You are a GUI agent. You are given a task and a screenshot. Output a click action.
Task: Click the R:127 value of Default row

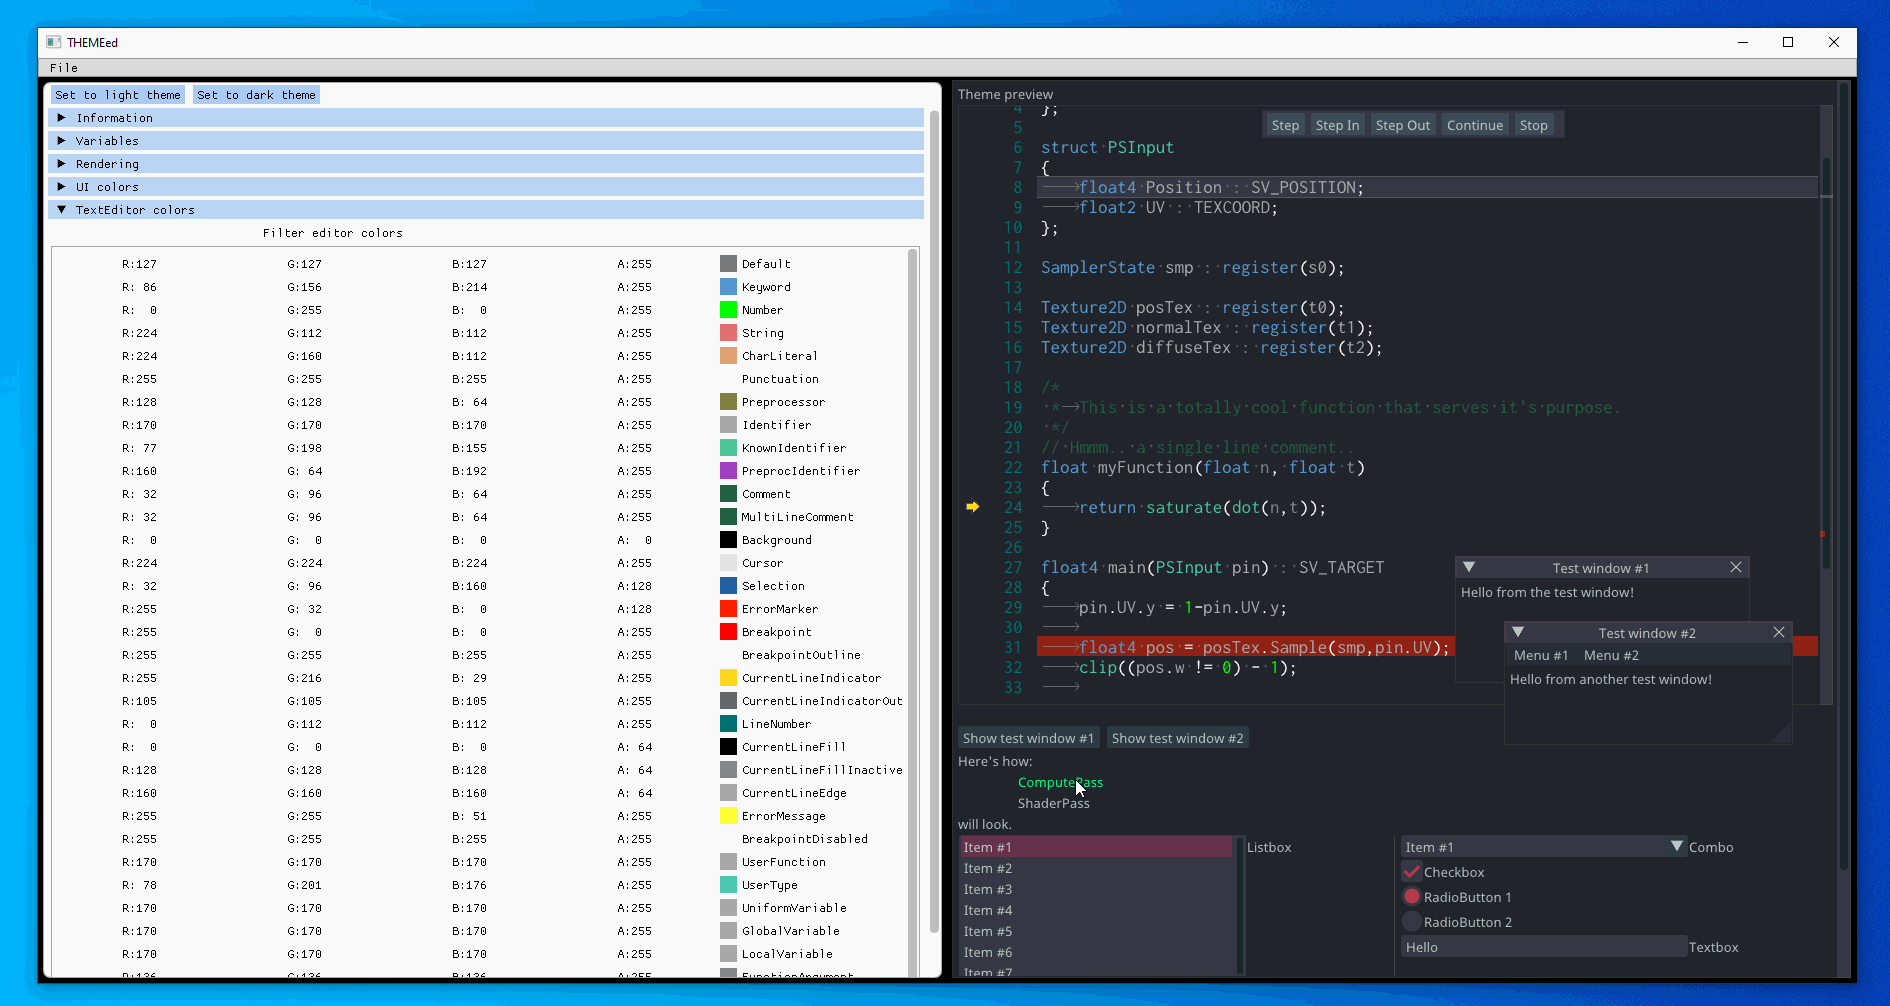pos(139,264)
